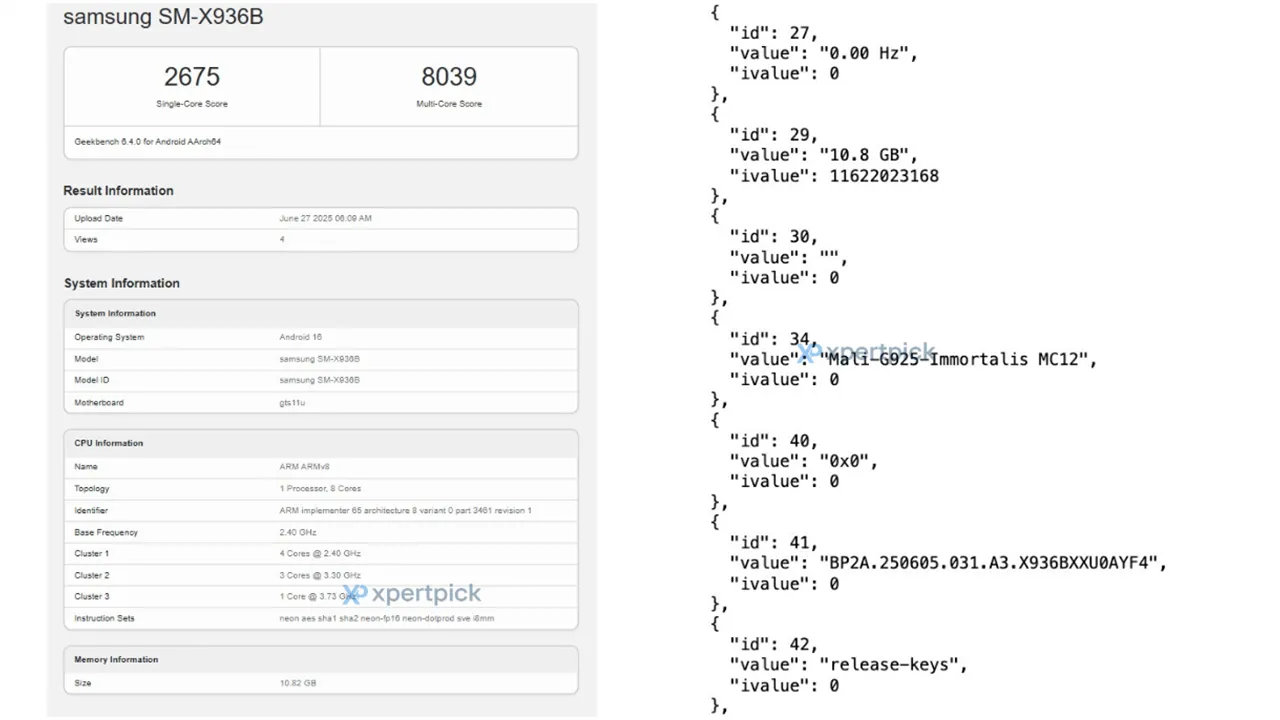Click the 'Base Frequency' label
The image size is (1280, 720).
106,533
